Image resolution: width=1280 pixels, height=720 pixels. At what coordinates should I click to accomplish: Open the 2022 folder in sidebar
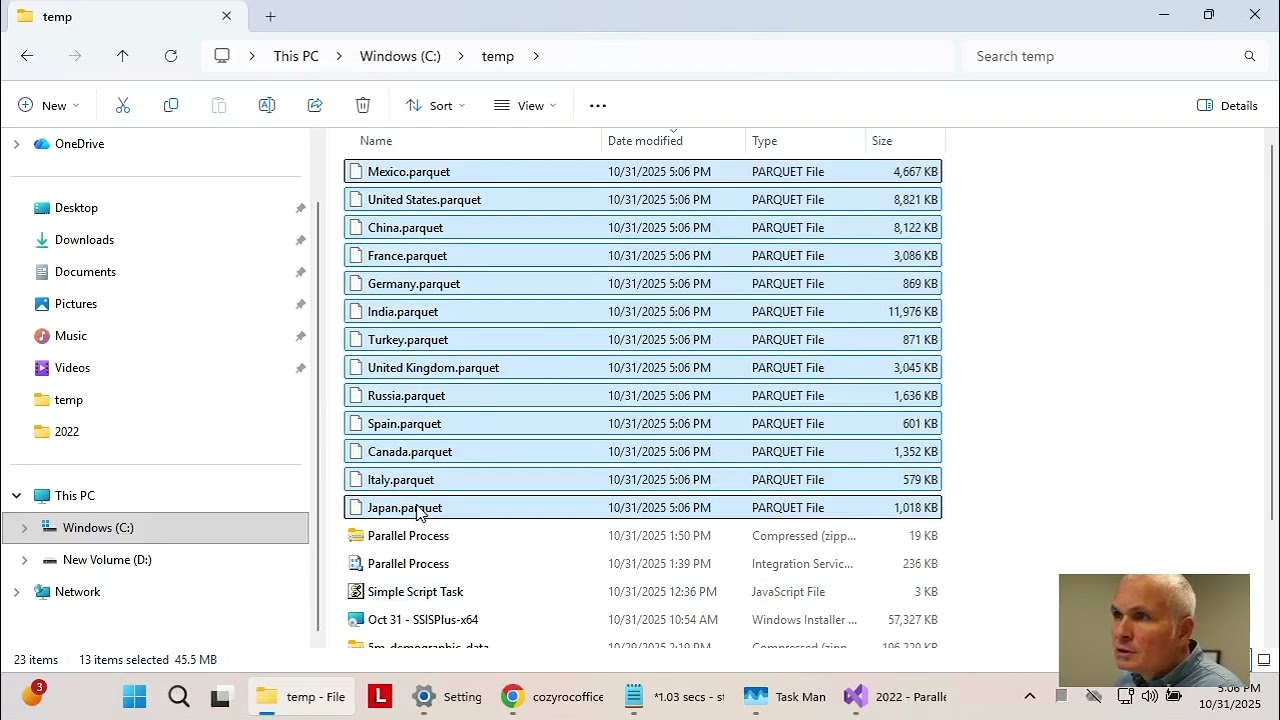67,432
